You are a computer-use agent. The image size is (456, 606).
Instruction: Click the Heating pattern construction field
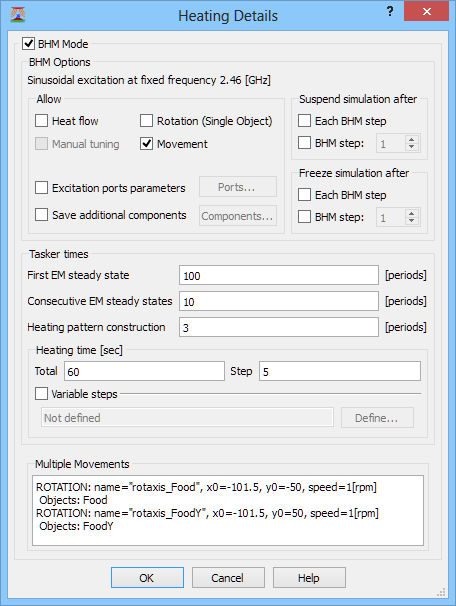pyautogui.click(x=279, y=327)
